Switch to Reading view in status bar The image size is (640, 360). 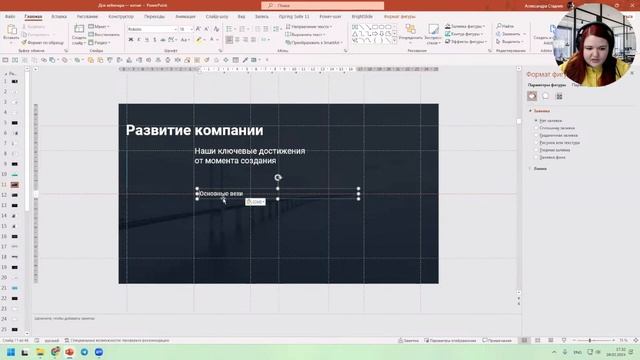[551, 340]
